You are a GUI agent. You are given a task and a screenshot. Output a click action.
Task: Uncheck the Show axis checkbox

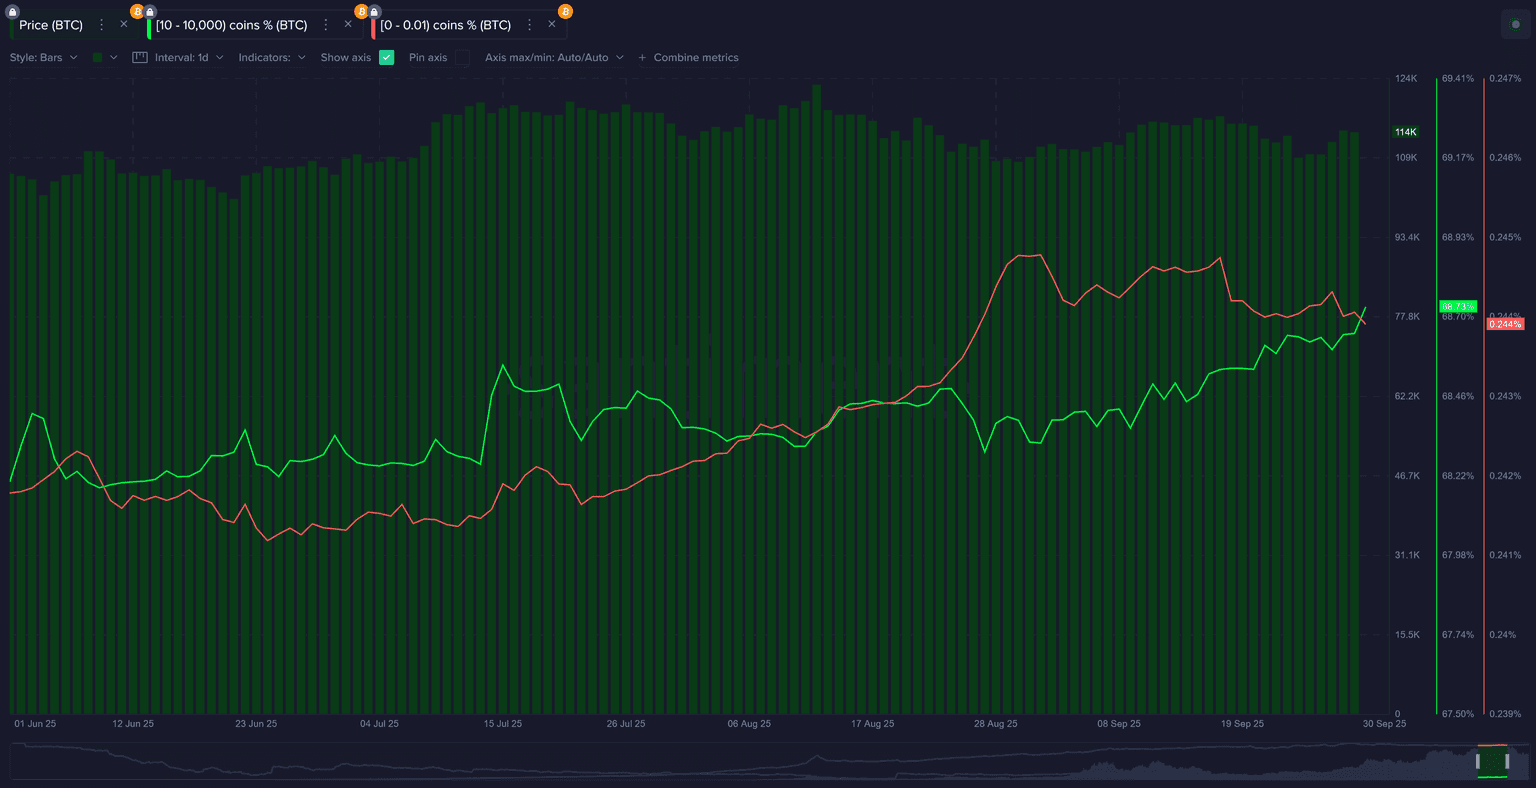[387, 58]
